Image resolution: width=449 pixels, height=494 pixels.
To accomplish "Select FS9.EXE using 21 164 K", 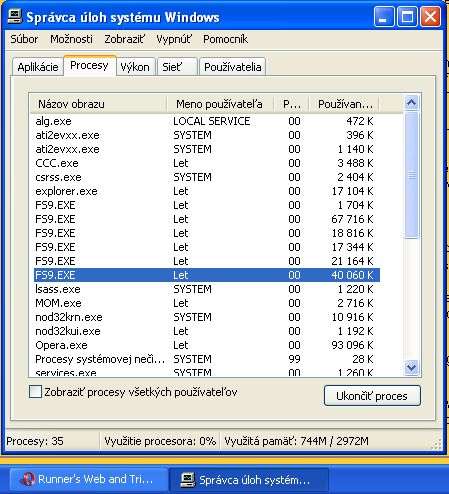I will coord(207,261).
